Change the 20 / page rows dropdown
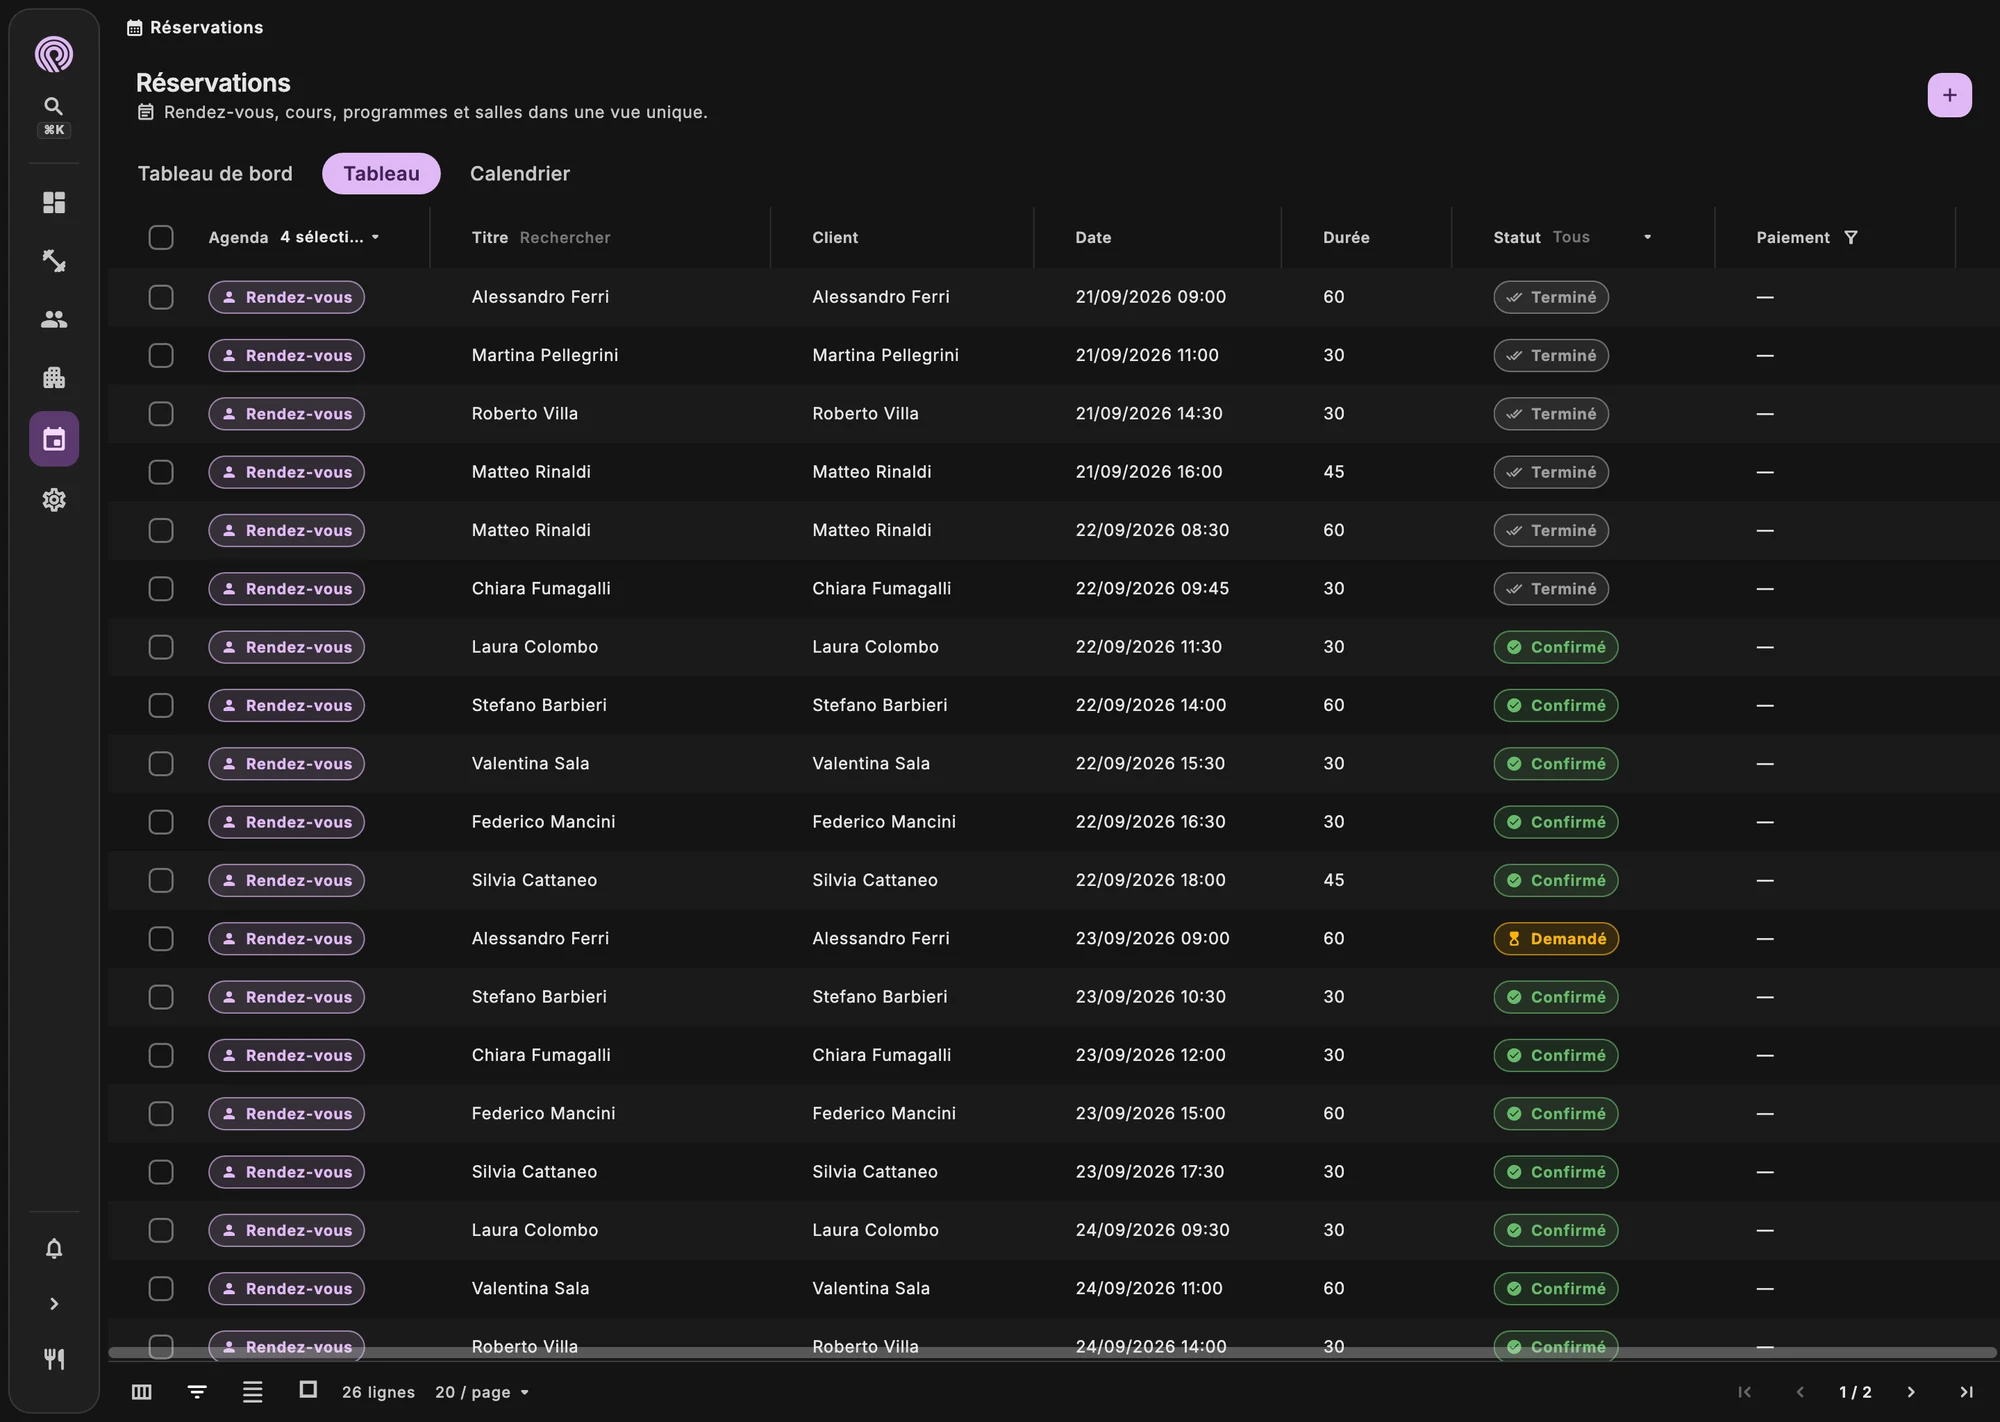The height and width of the screenshot is (1422, 2000). (x=482, y=1392)
